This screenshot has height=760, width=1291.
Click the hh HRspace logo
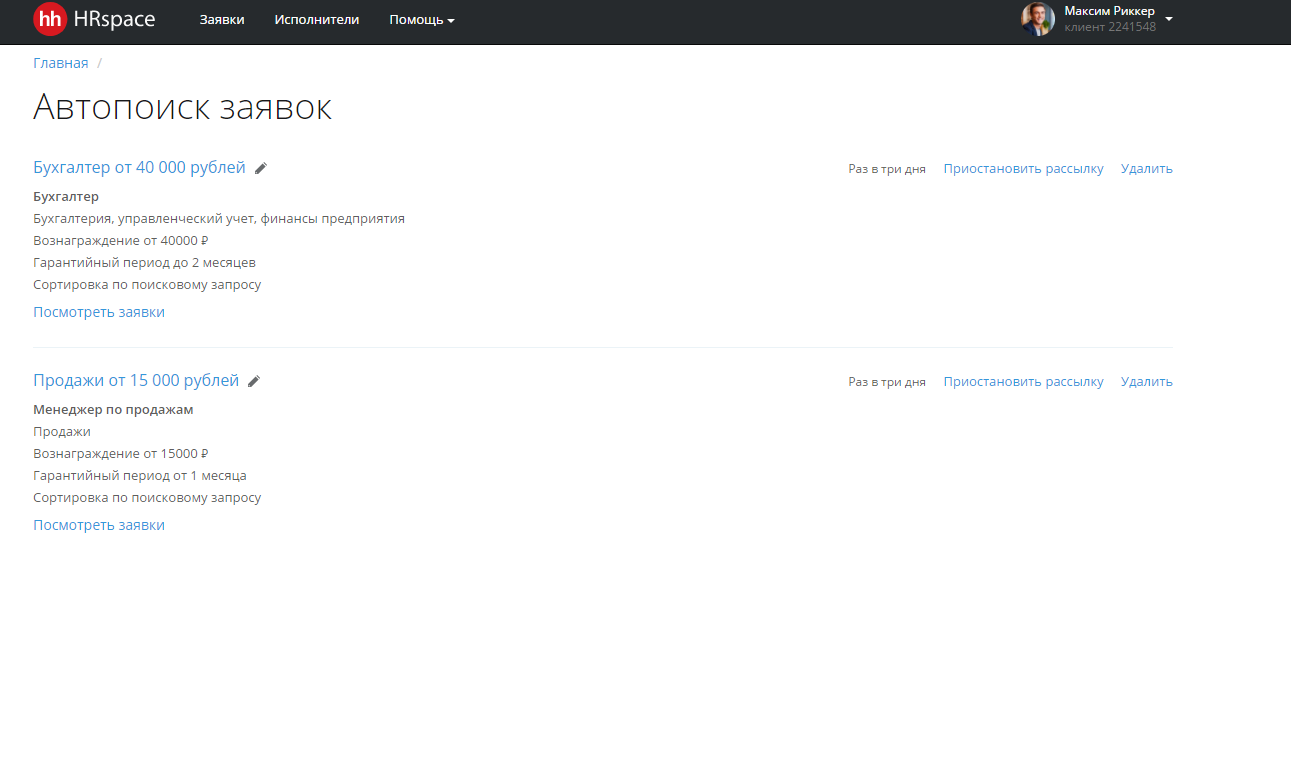click(x=94, y=19)
